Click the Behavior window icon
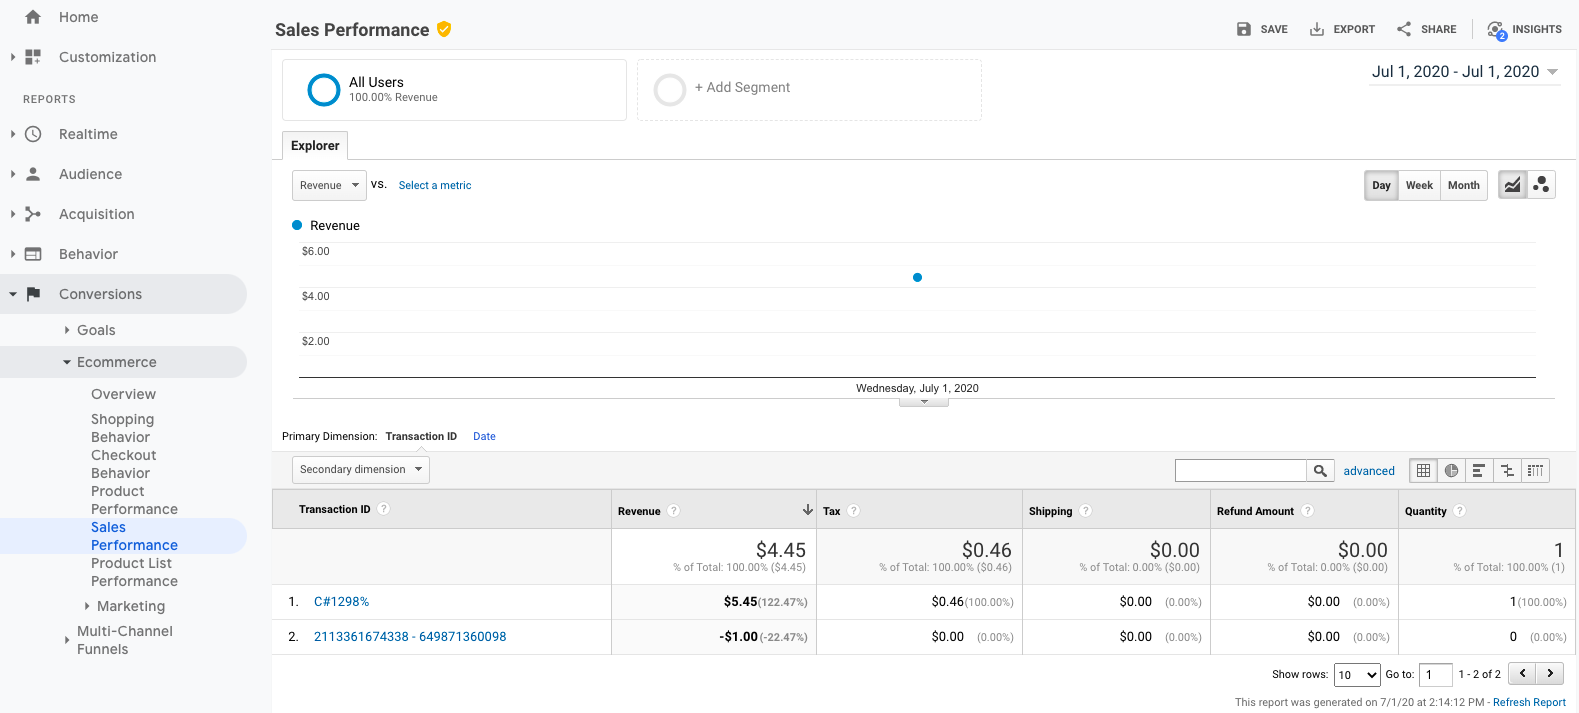Screen dimensions: 1579x713 [33, 254]
